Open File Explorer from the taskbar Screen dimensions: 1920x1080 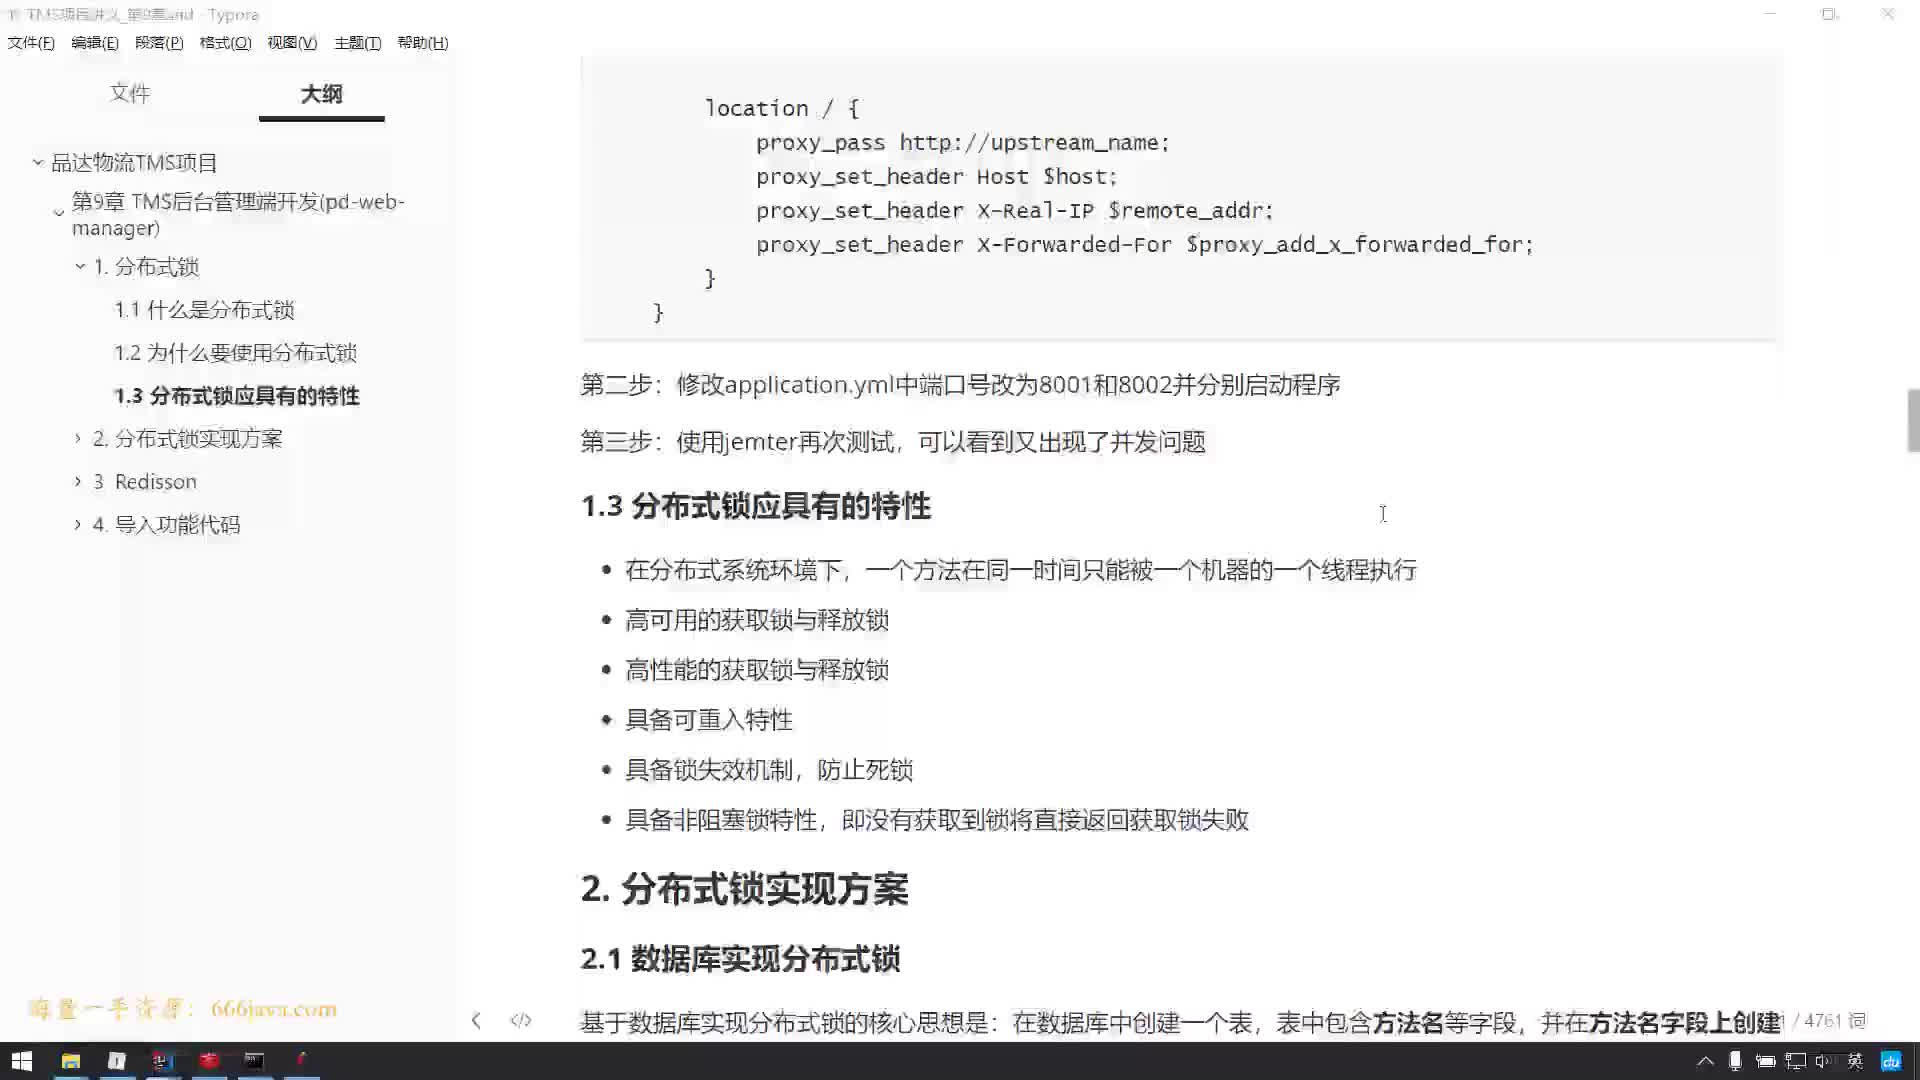[70, 1061]
